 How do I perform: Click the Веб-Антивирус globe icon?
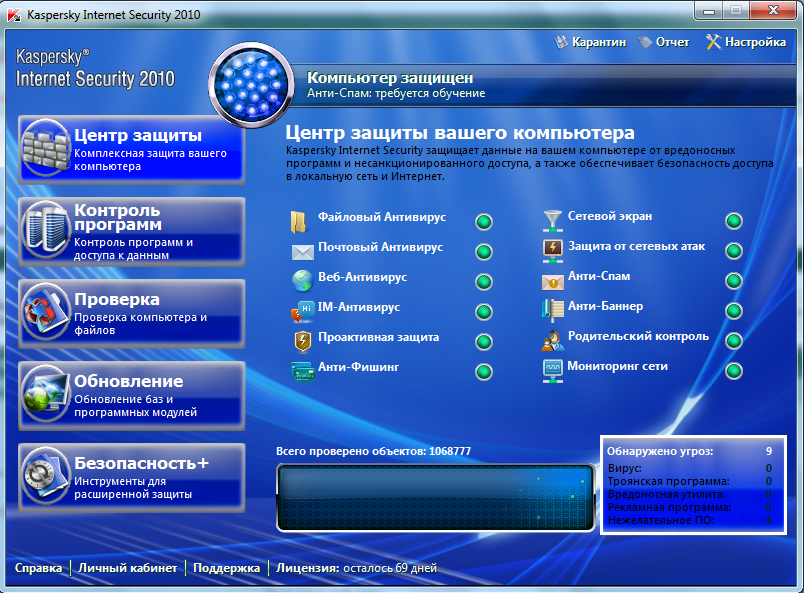click(303, 281)
